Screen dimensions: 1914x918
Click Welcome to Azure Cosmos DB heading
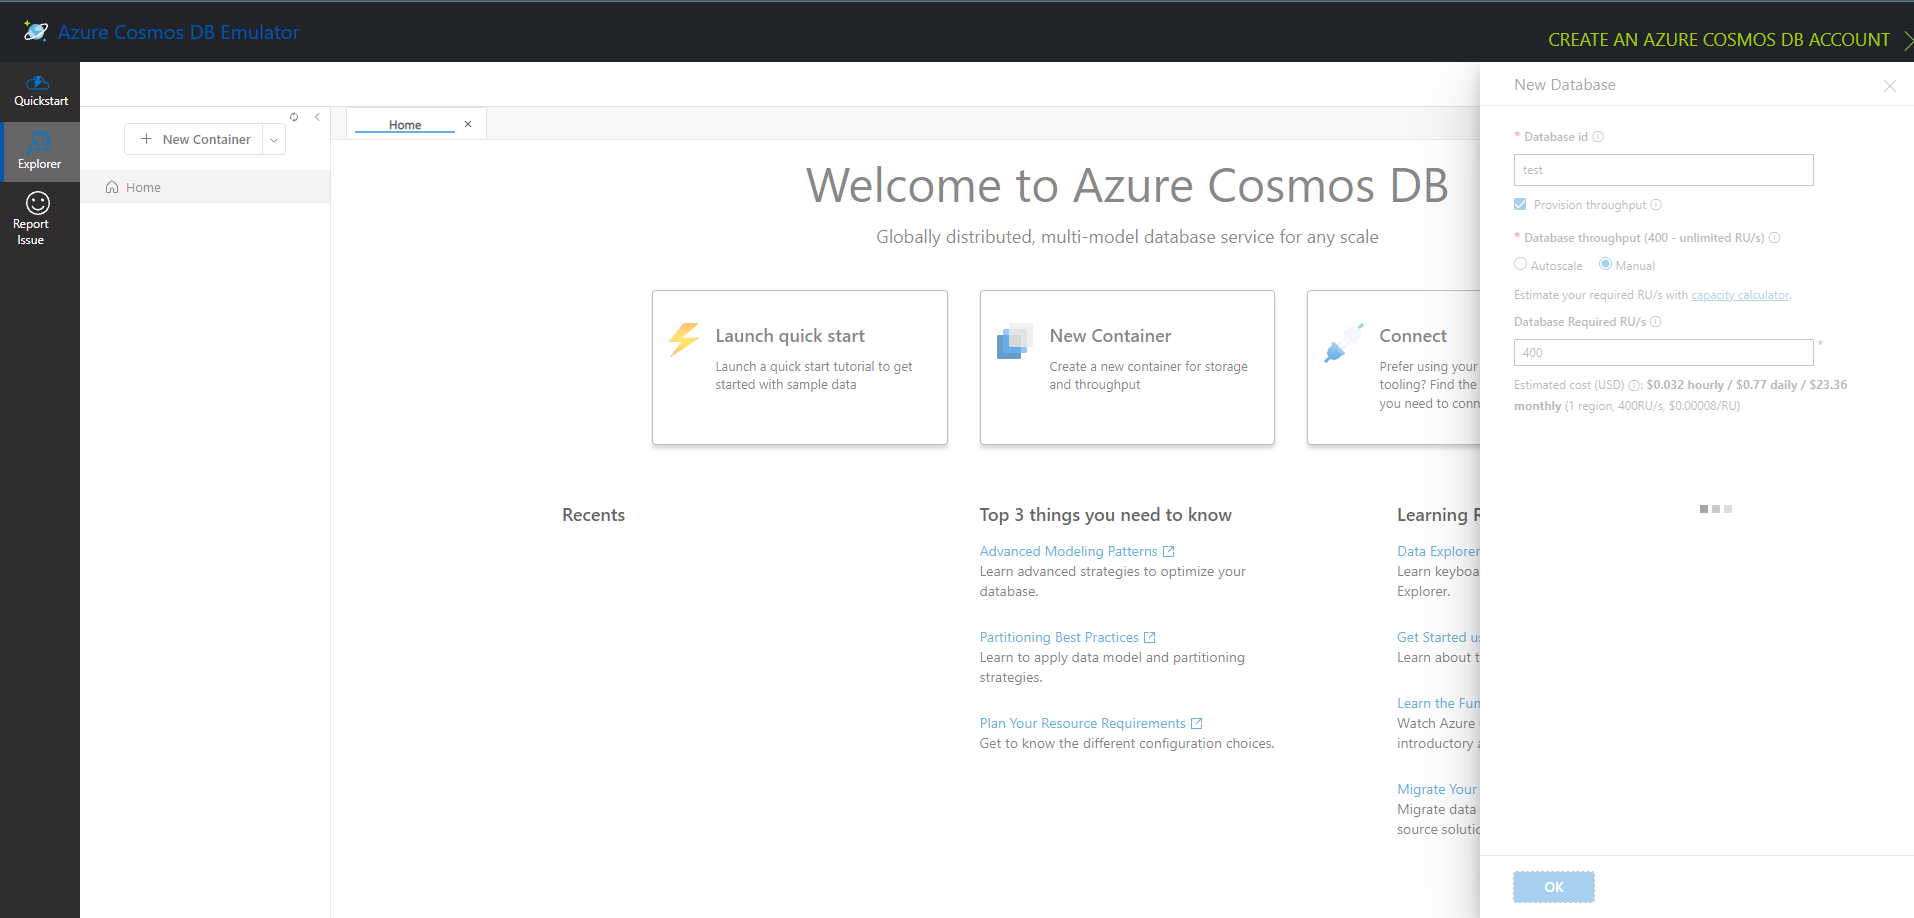pos(1127,185)
